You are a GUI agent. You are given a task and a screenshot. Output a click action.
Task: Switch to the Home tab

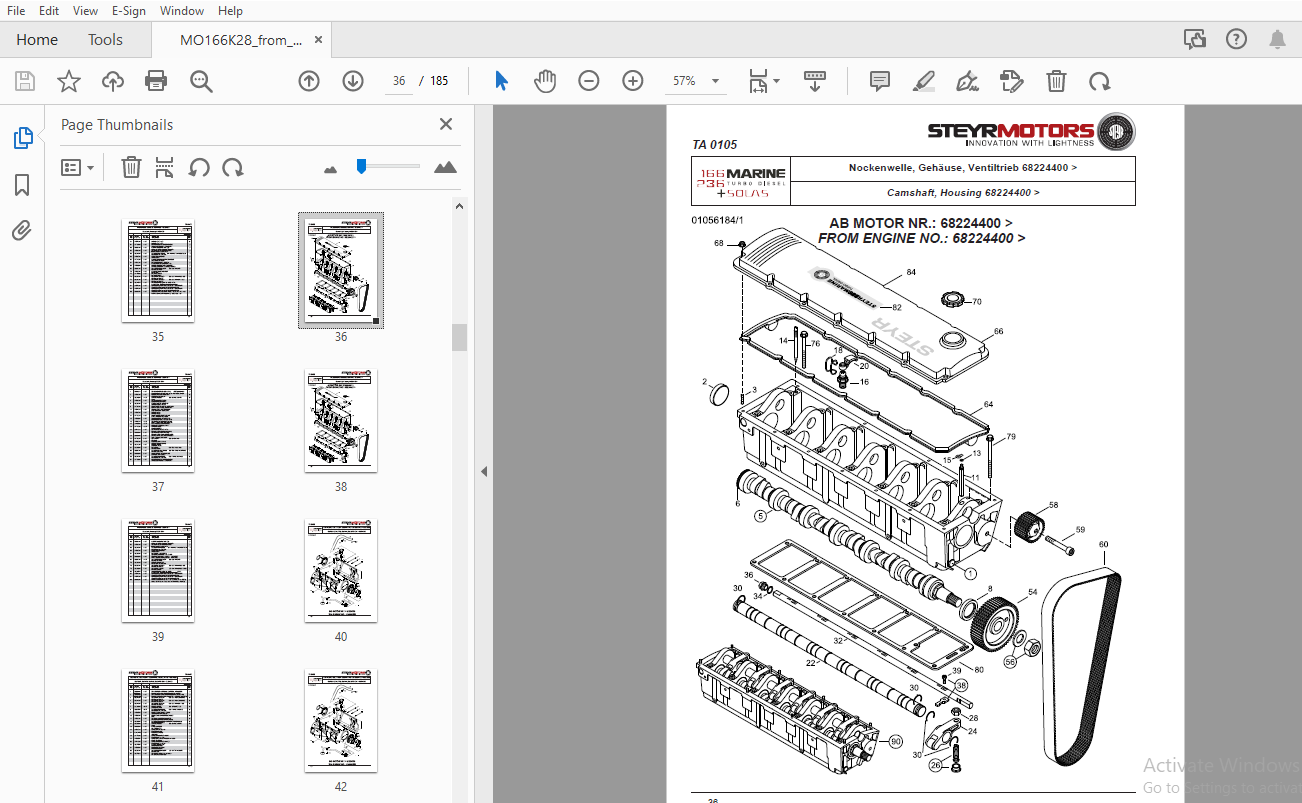37,40
